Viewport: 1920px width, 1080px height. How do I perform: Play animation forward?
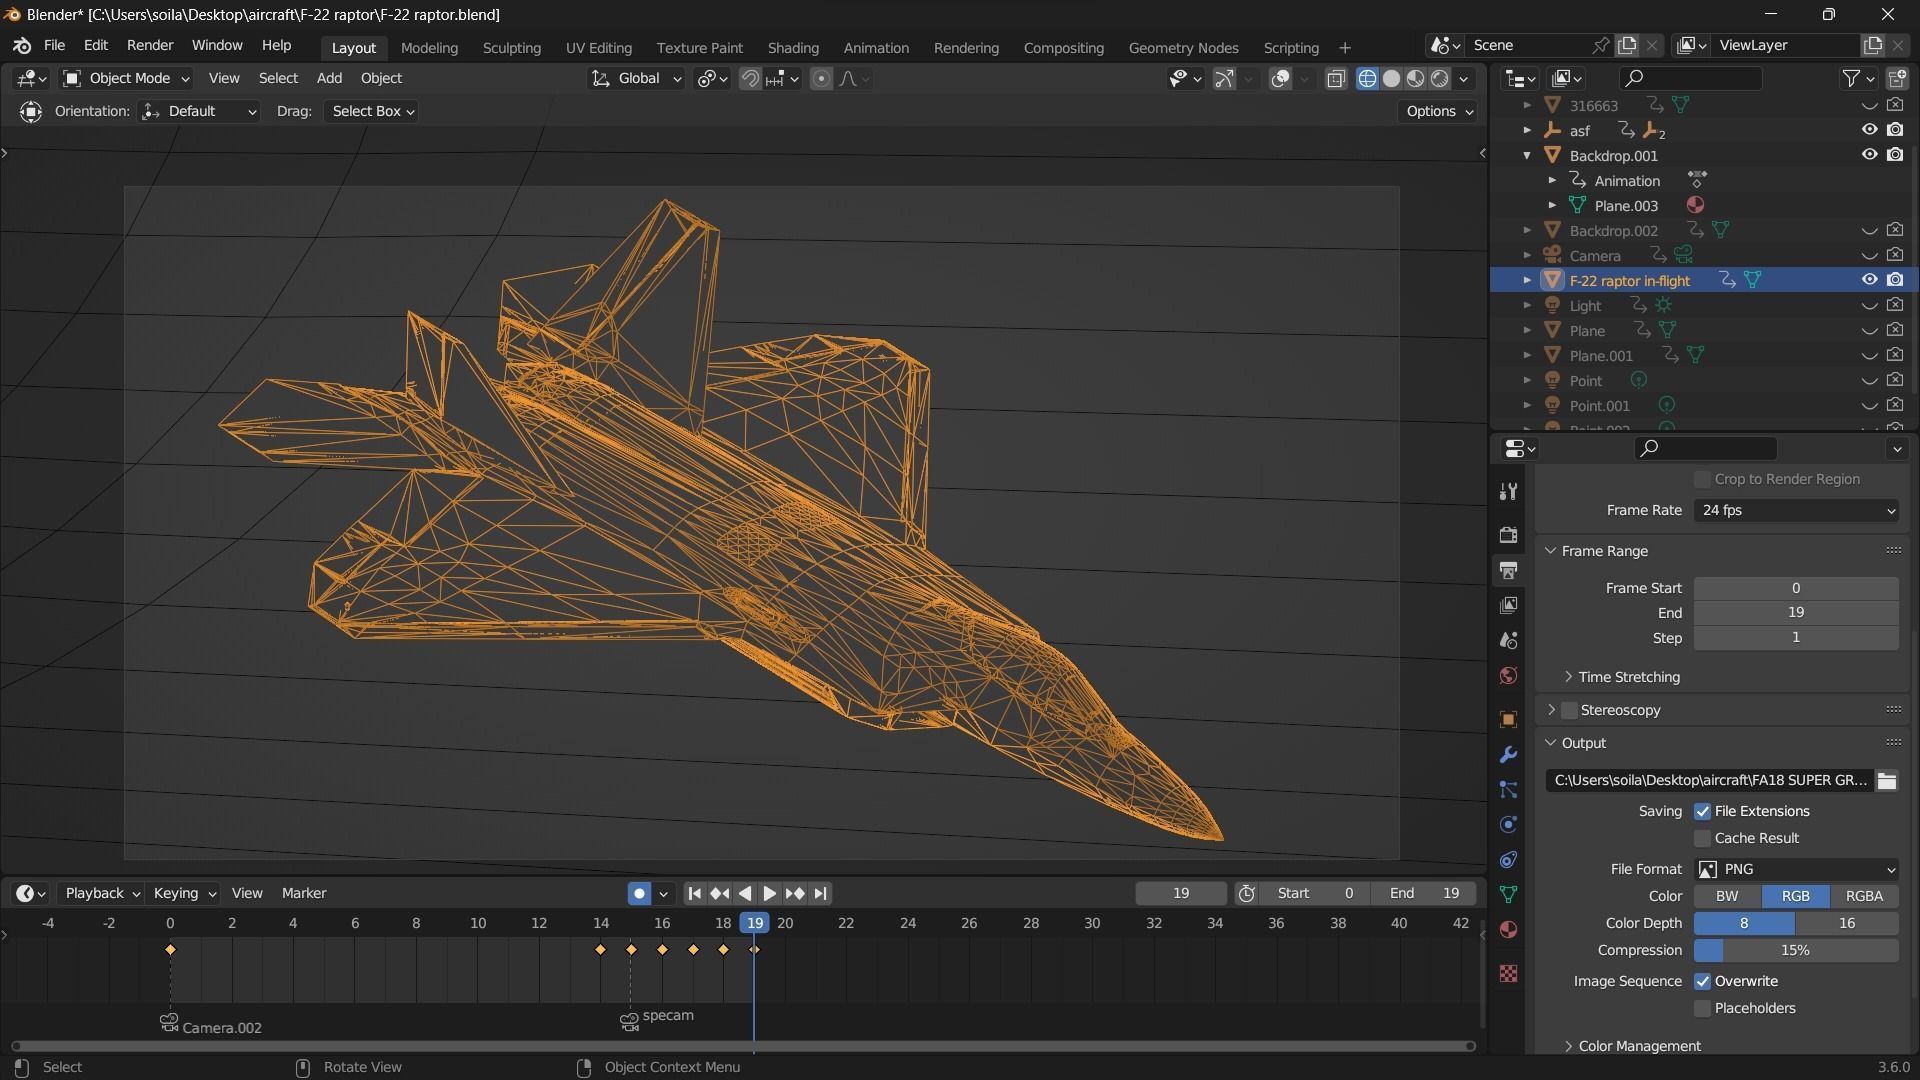[769, 893]
